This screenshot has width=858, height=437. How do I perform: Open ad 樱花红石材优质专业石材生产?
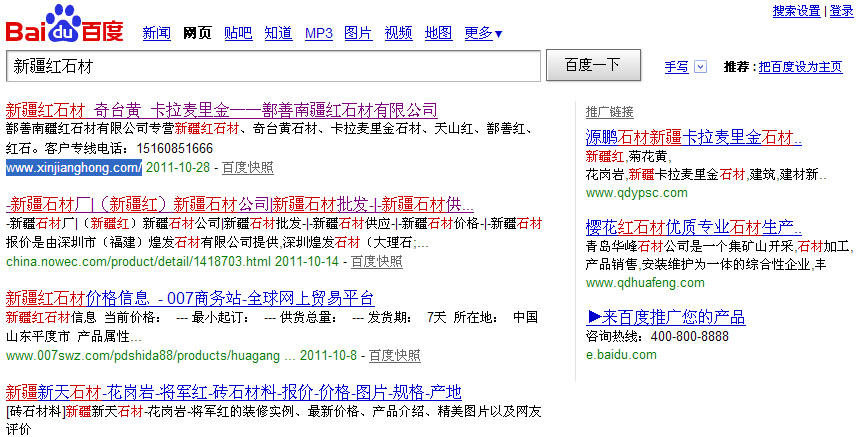(694, 227)
